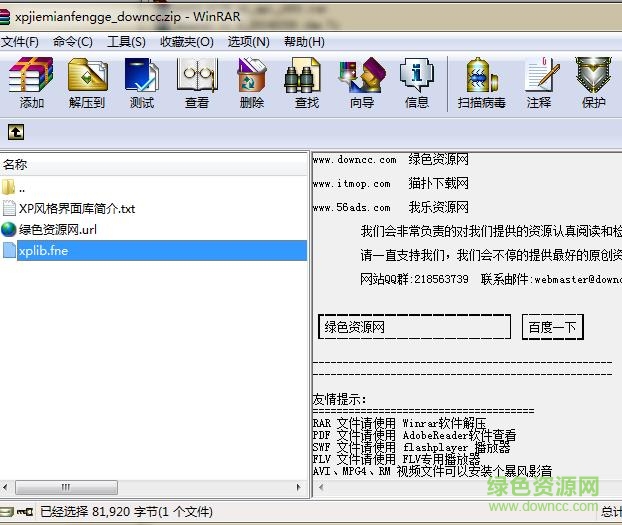Click the text file icon of XP风格界面库简介.txt
The width and height of the screenshot is (622, 525).
tap(9, 208)
